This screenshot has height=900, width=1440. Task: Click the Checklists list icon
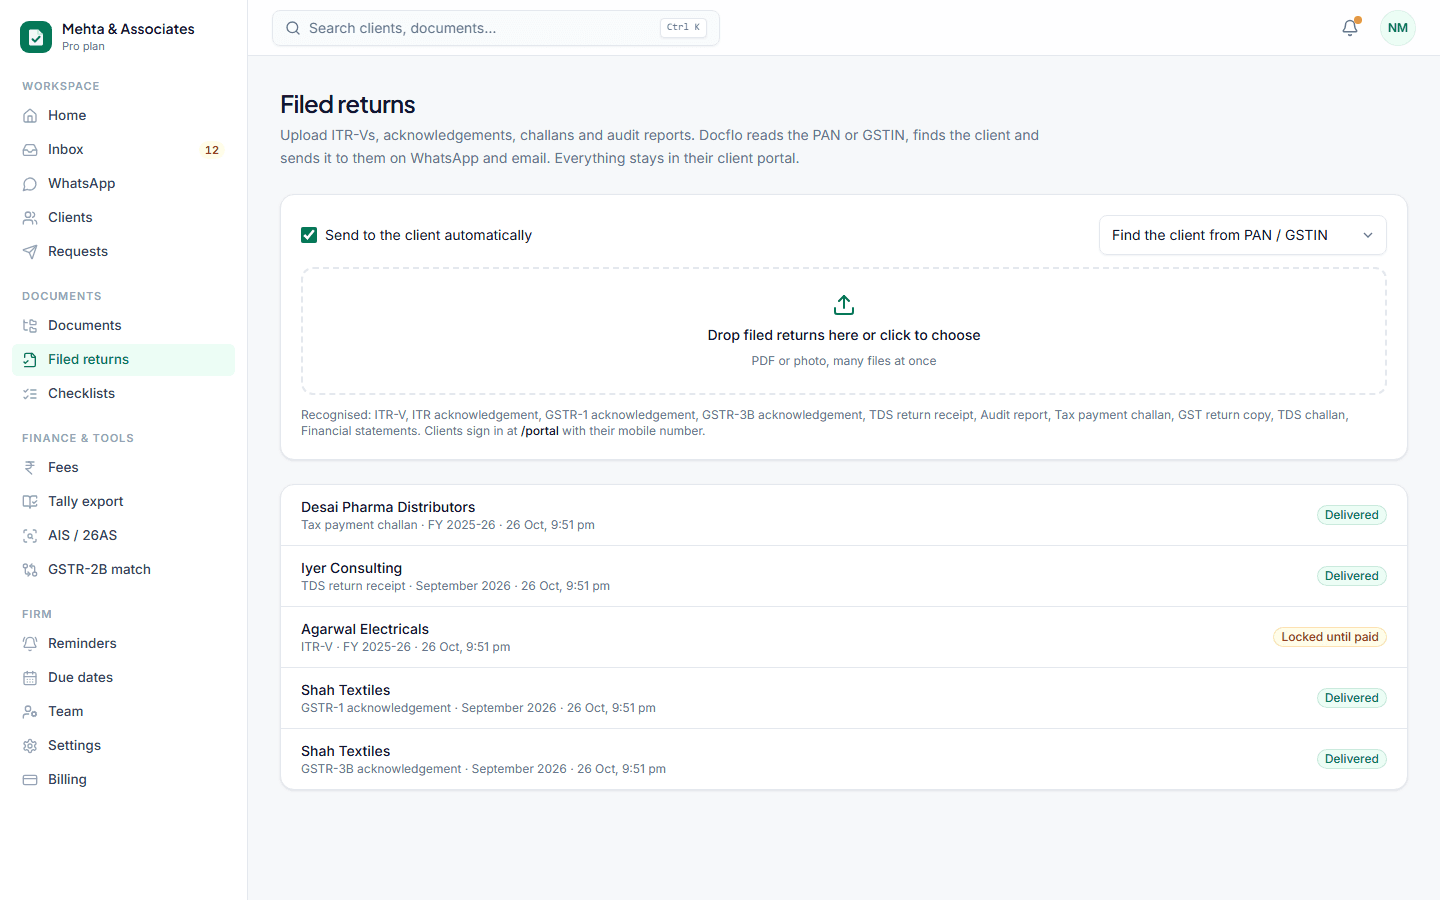pos(30,394)
